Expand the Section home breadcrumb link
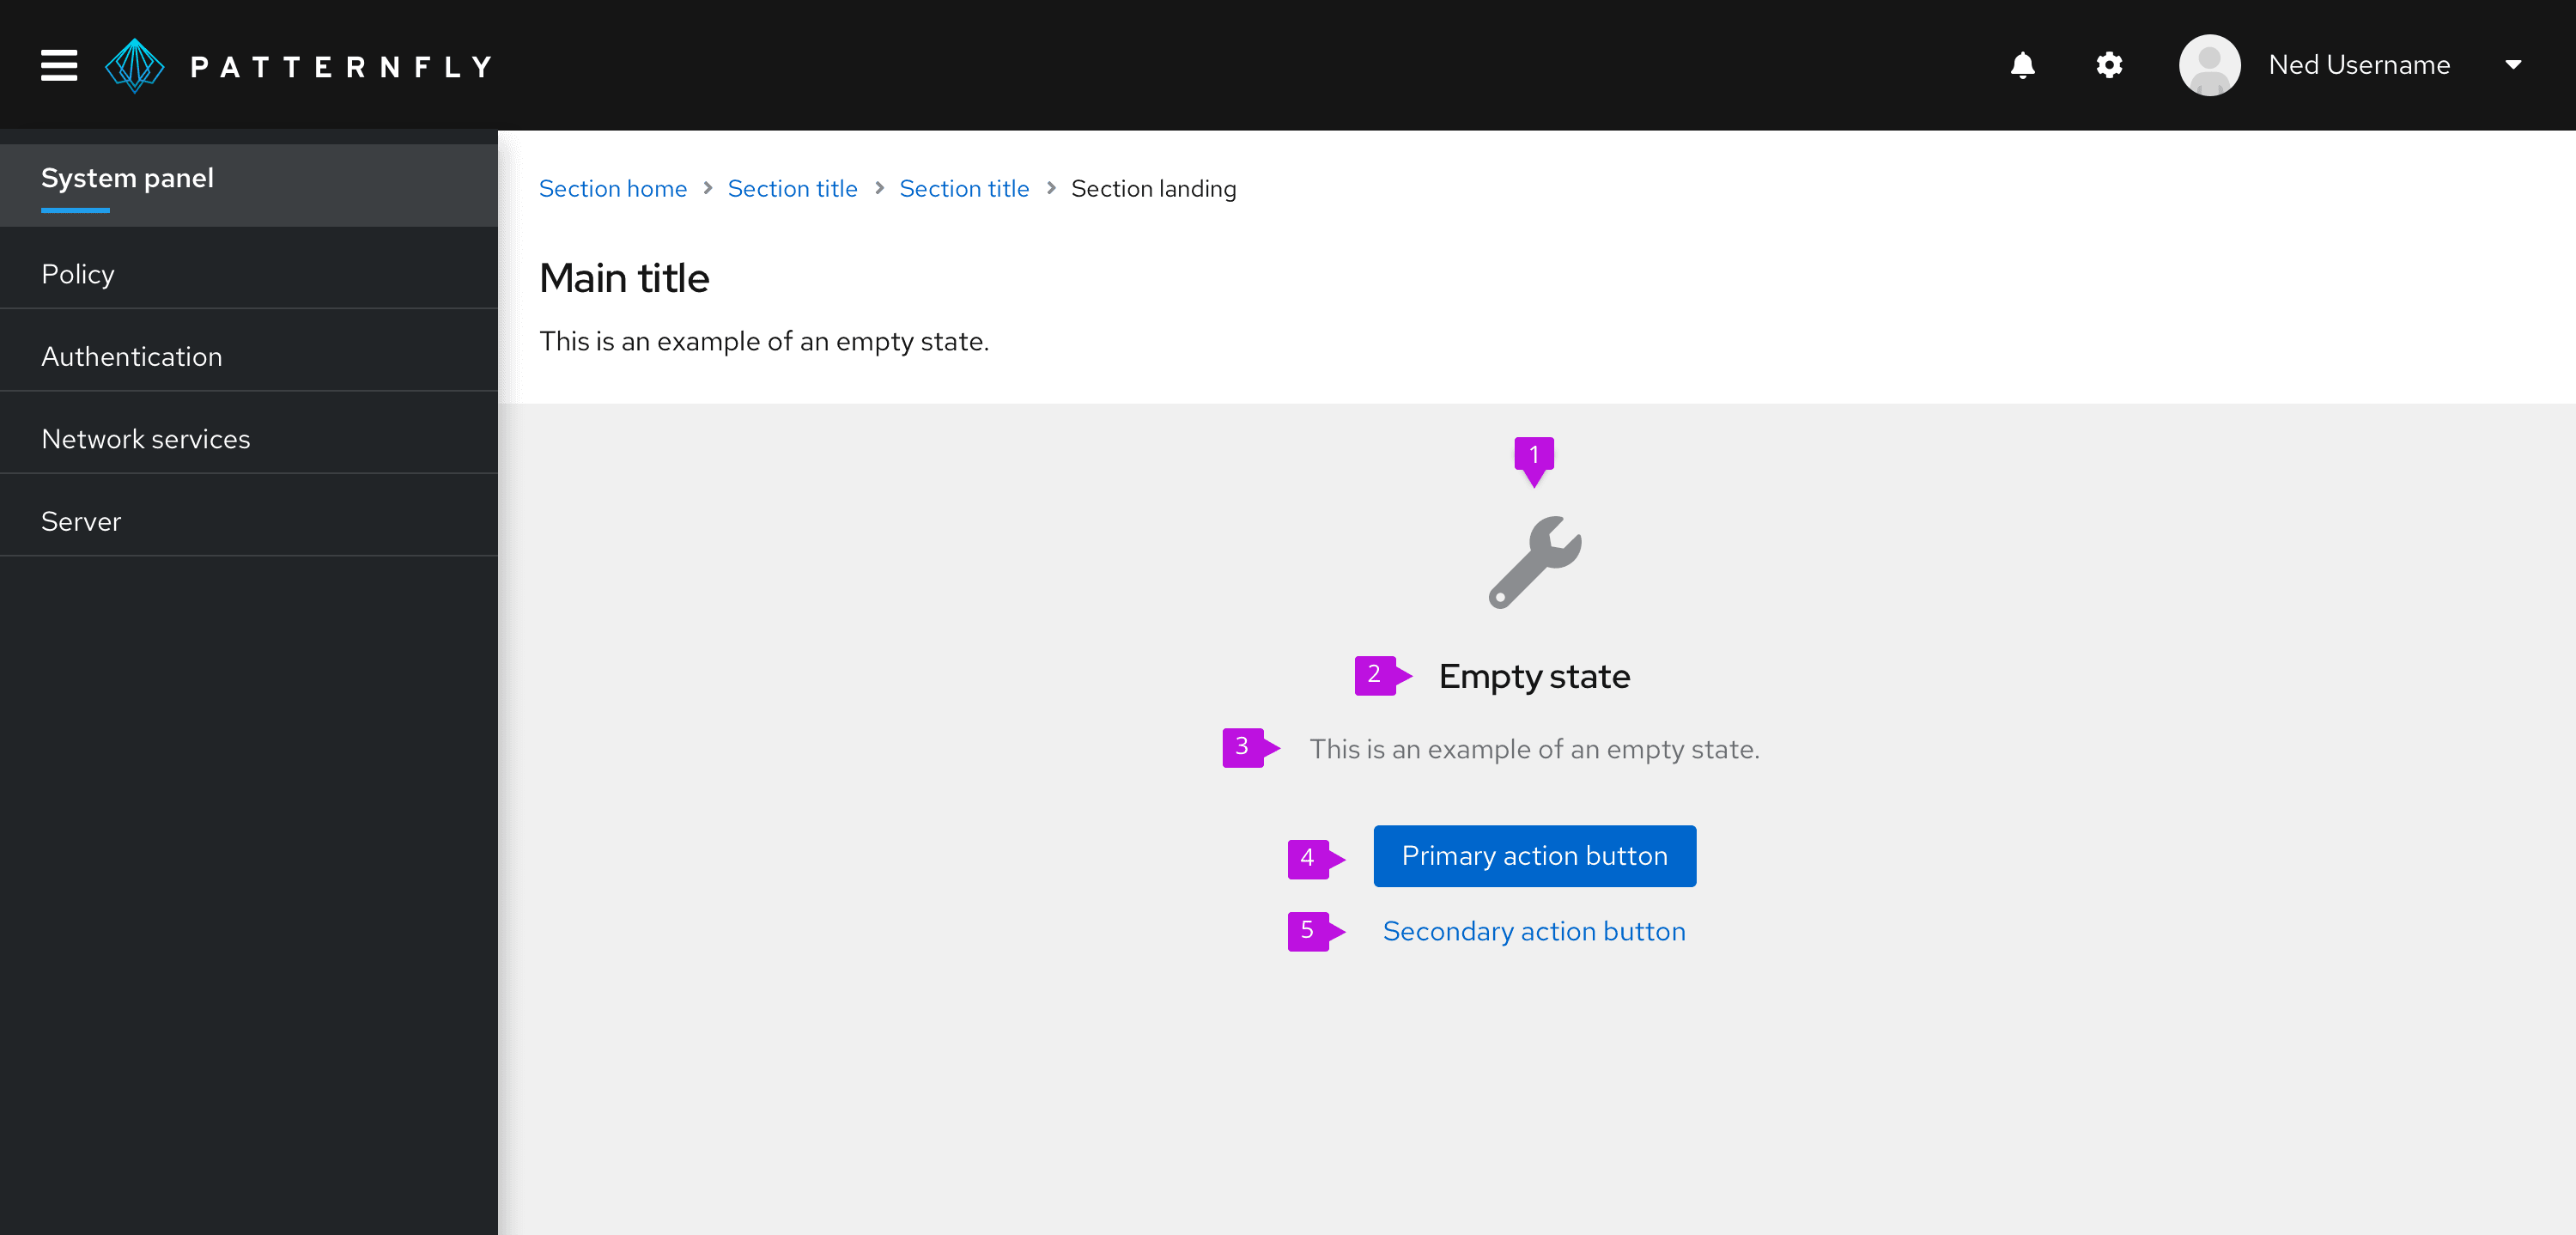The width and height of the screenshot is (2576, 1235). pos(613,189)
